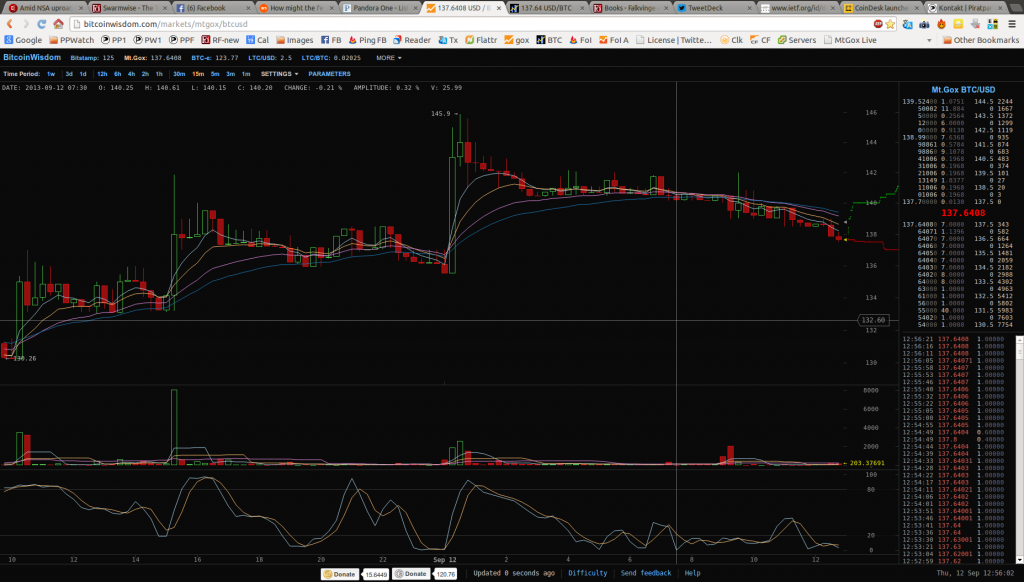Screen dimensions: 1024x582
Task: Open the gox bookmark
Action: 517,40
